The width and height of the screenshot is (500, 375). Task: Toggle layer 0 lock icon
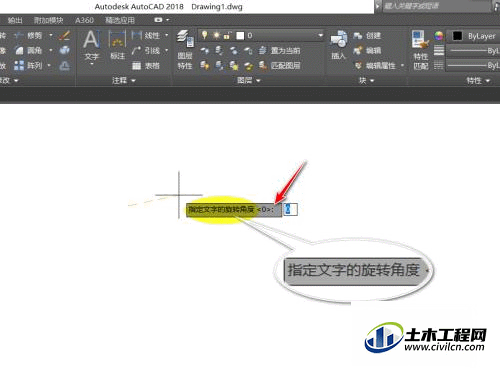pos(227,35)
